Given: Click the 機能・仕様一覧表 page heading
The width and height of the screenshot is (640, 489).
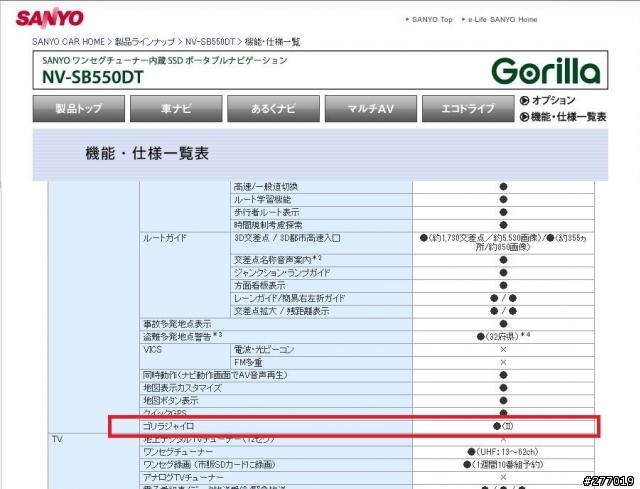Looking at the screenshot, I should point(147,153).
